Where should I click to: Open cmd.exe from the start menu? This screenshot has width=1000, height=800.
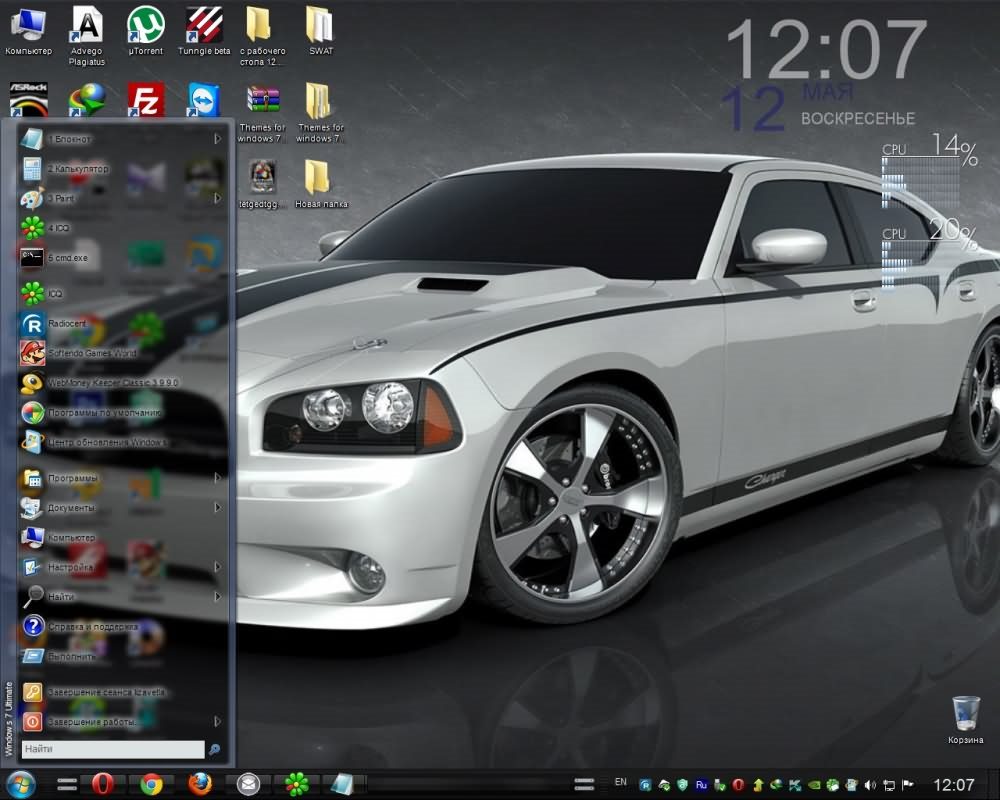pos(68,258)
